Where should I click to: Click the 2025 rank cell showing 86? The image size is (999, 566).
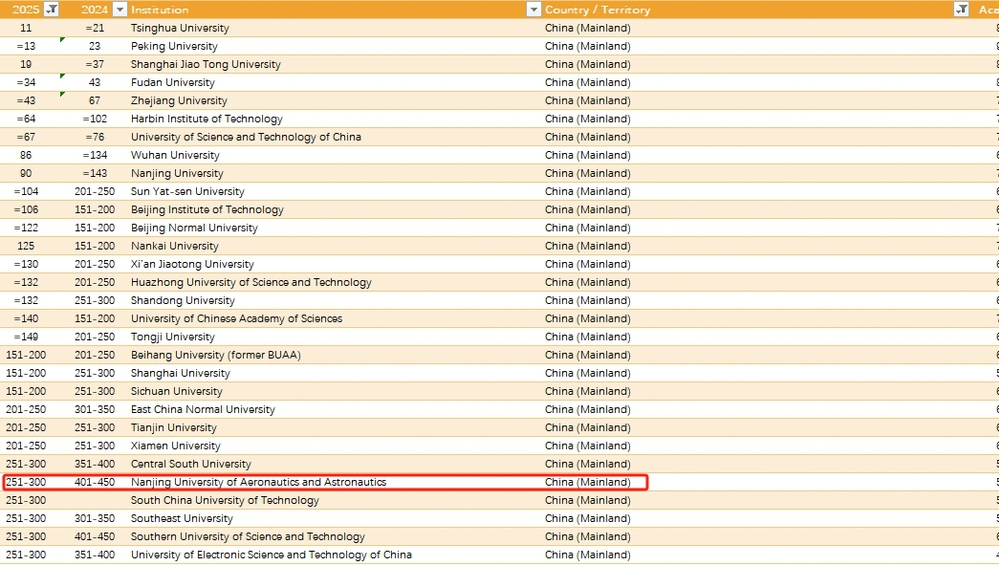click(x=26, y=155)
